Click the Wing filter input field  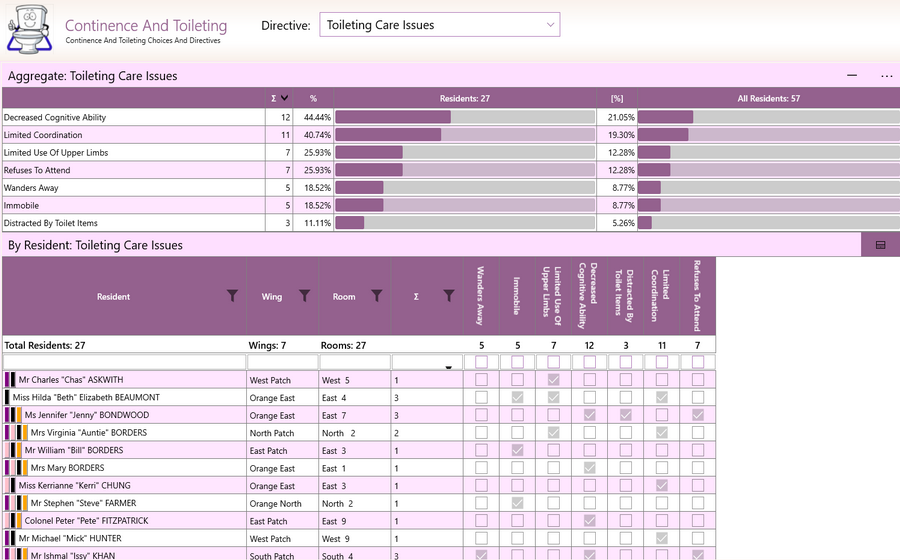coord(282,362)
